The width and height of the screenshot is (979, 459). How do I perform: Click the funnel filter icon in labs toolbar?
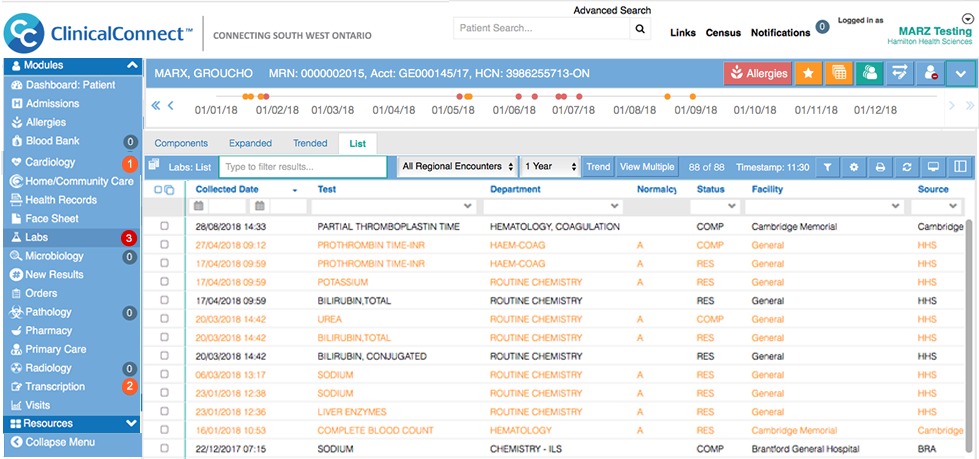click(827, 167)
